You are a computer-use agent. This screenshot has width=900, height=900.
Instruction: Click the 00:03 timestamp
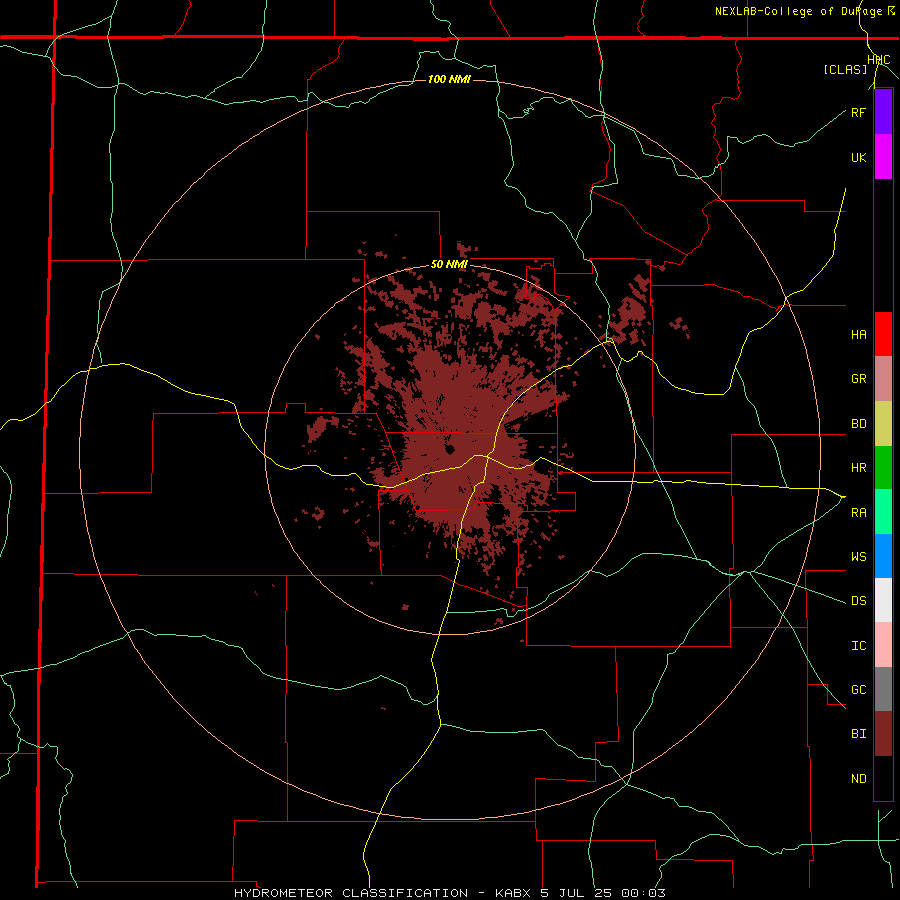(643, 893)
